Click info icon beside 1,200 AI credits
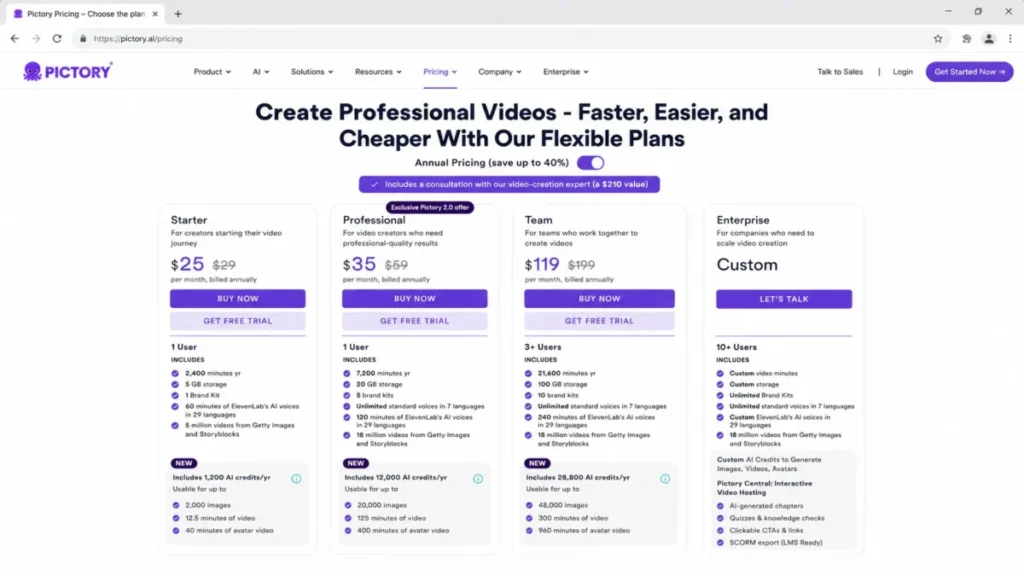 pos(296,479)
